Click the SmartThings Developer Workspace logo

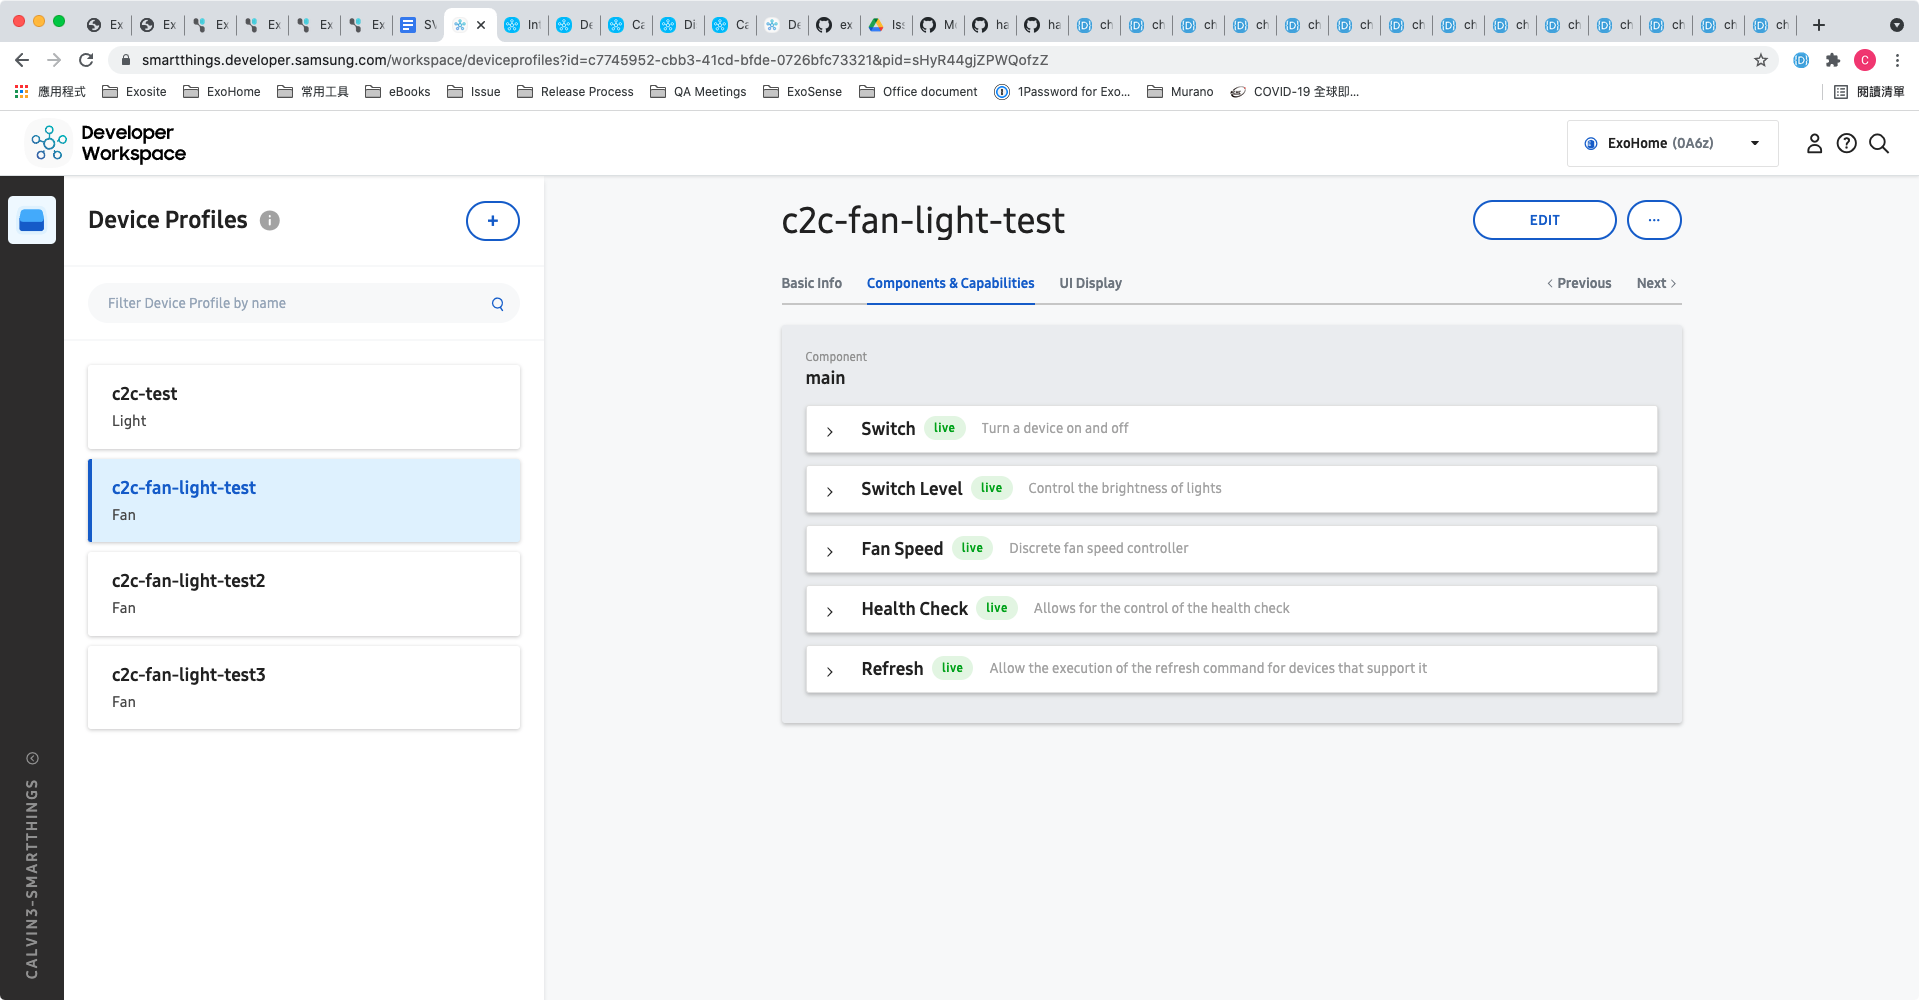coord(106,143)
